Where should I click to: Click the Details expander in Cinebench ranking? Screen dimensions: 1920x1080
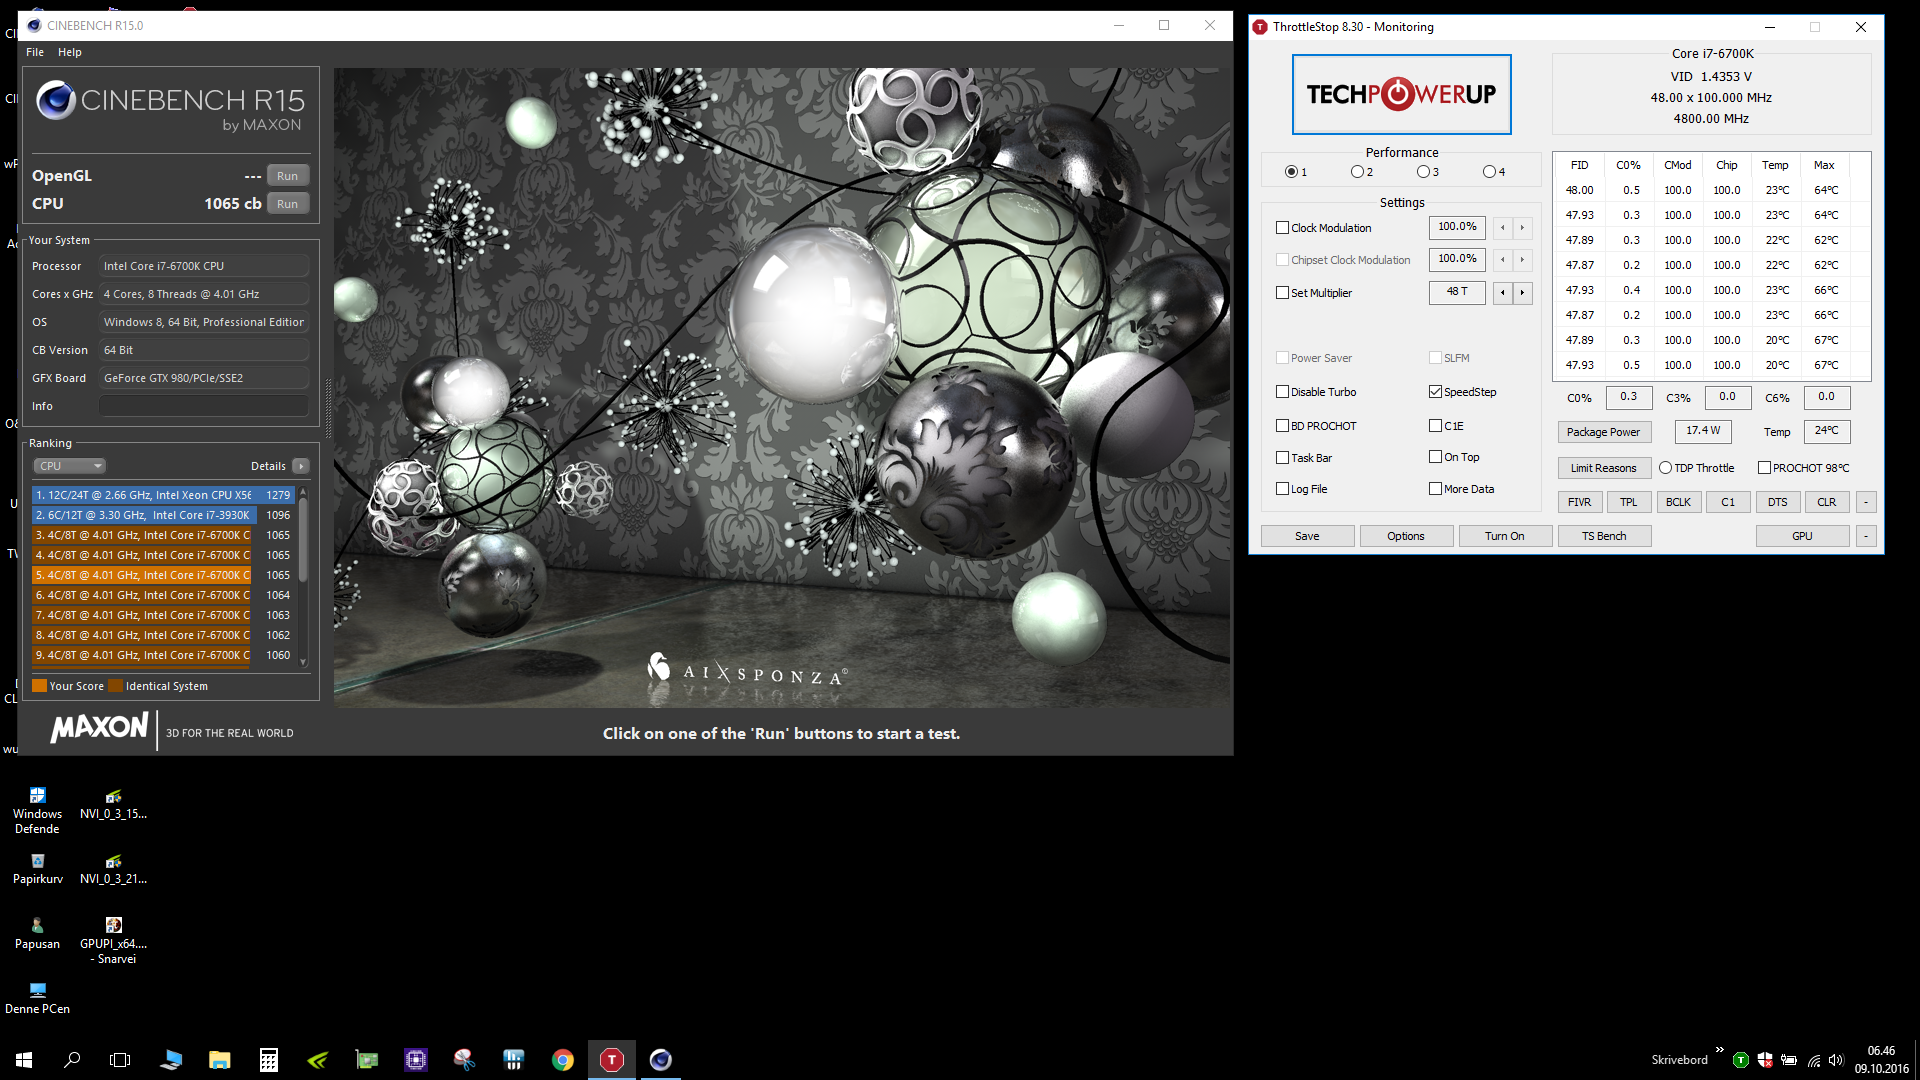(x=299, y=465)
